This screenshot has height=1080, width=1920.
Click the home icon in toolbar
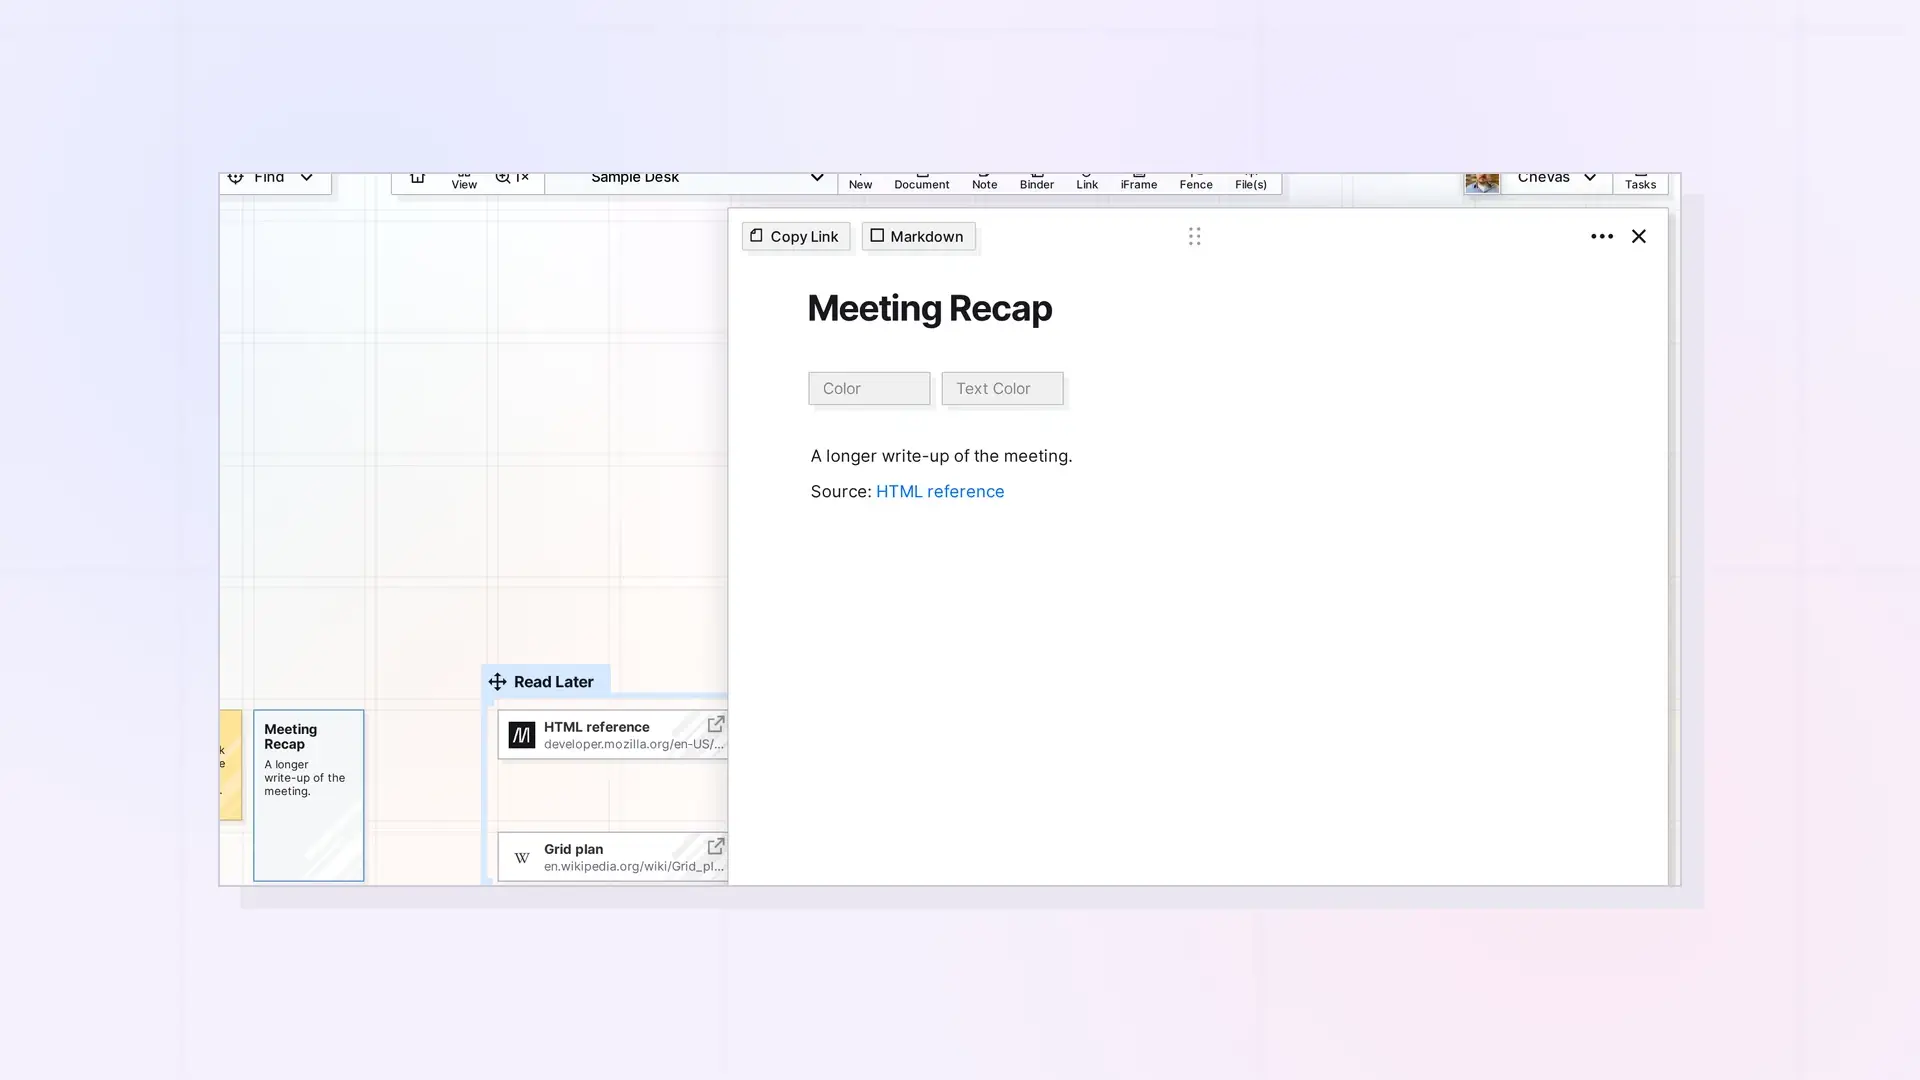click(x=417, y=178)
